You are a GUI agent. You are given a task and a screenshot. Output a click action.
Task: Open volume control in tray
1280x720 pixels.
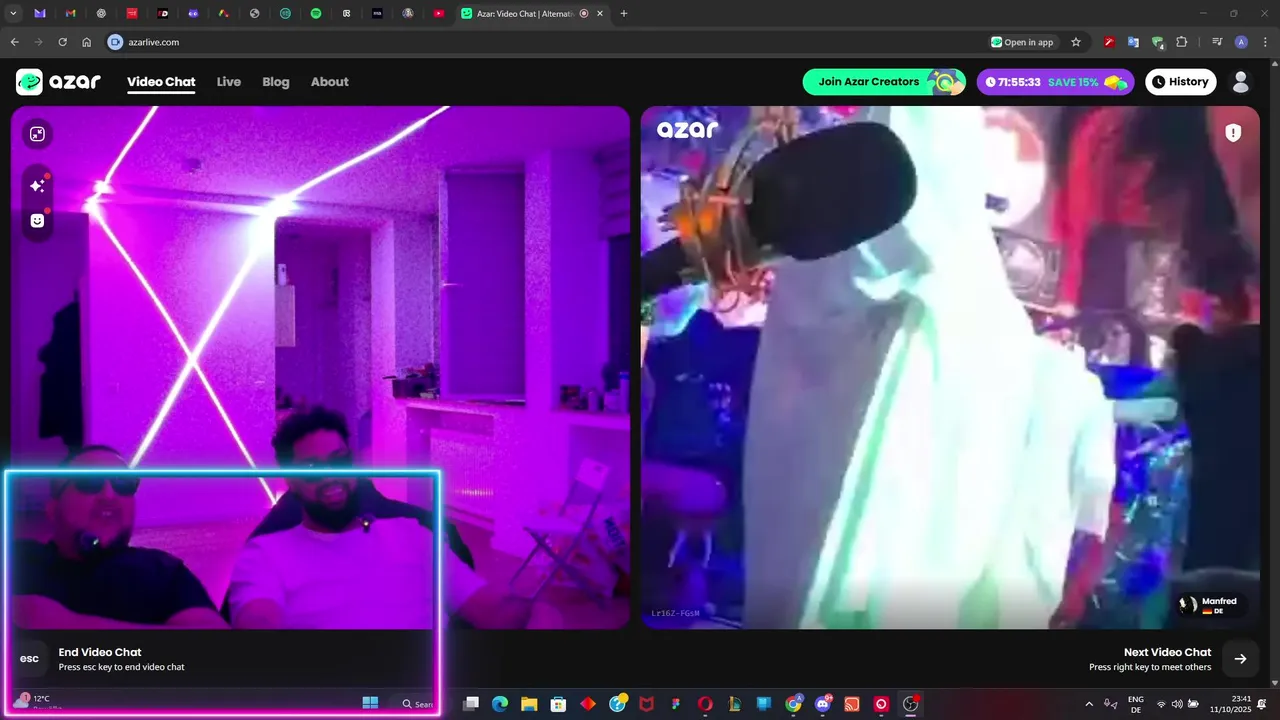[x=1177, y=704]
